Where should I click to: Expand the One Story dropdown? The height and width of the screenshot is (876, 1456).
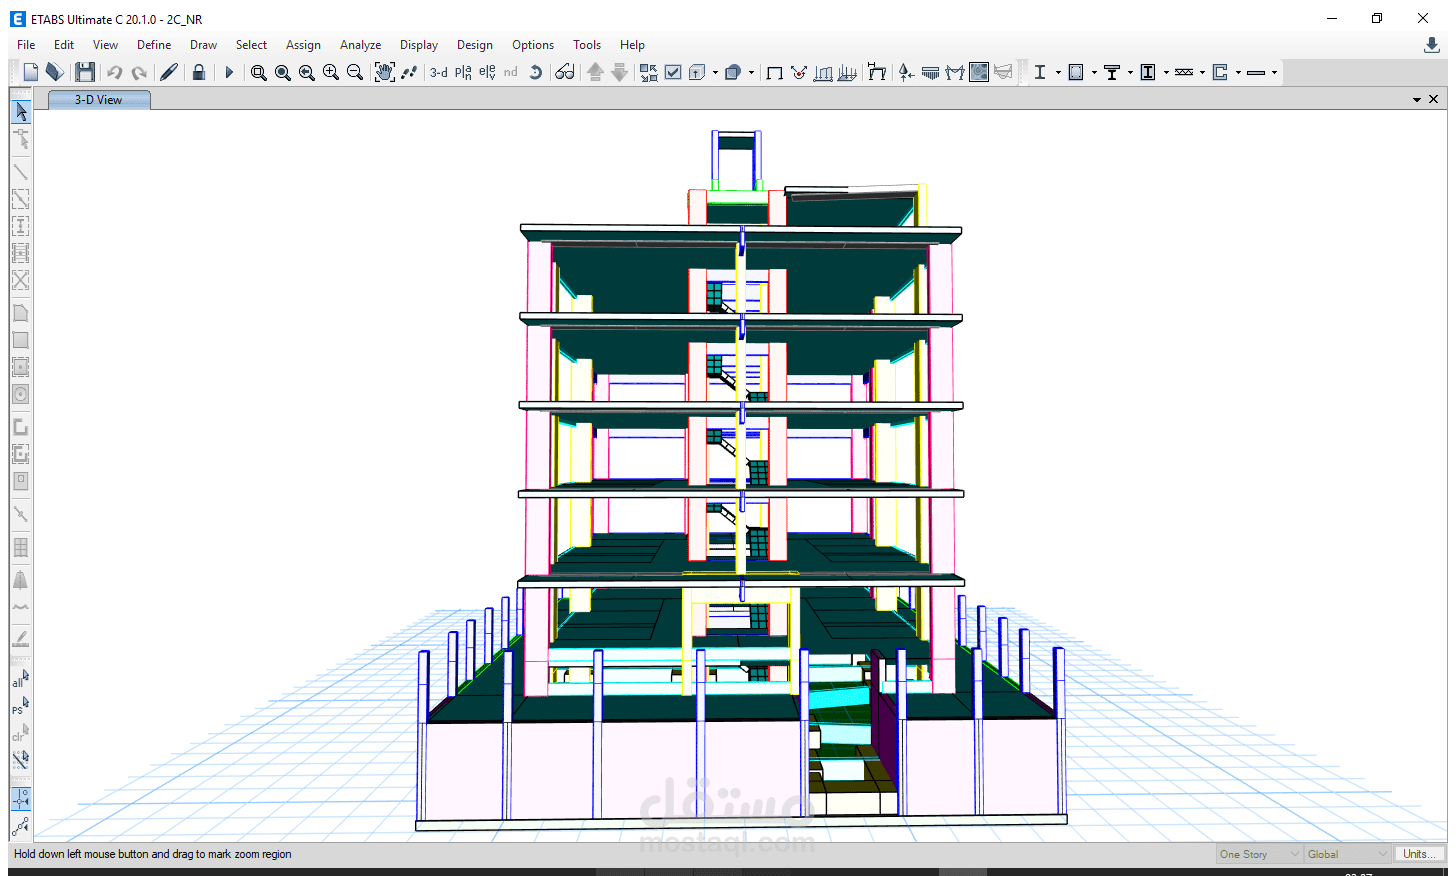[x=1259, y=854]
